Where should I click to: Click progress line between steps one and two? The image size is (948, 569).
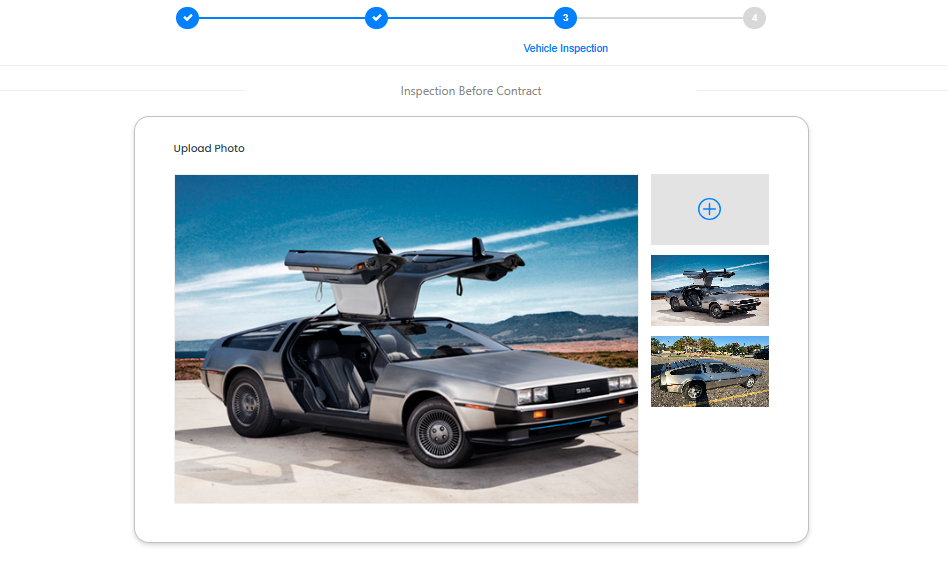(x=281, y=18)
